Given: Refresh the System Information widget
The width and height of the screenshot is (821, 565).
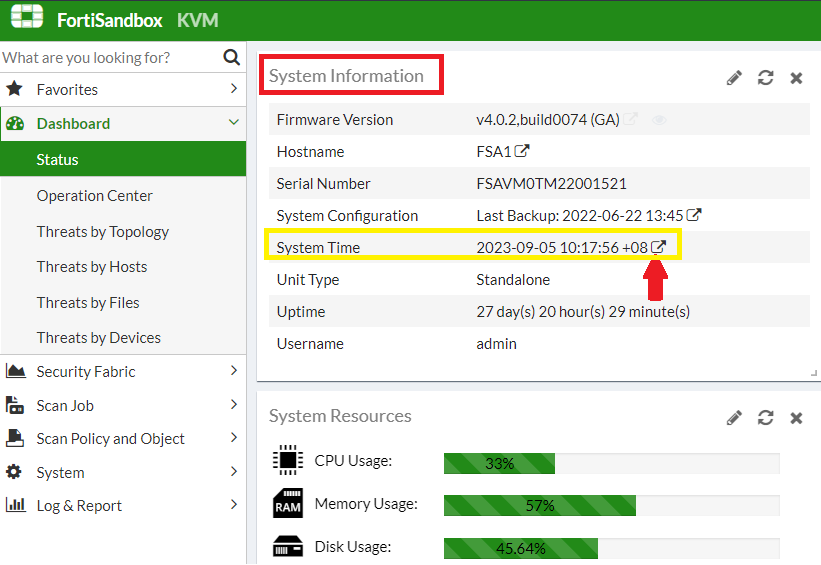Looking at the screenshot, I should pos(765,78).
